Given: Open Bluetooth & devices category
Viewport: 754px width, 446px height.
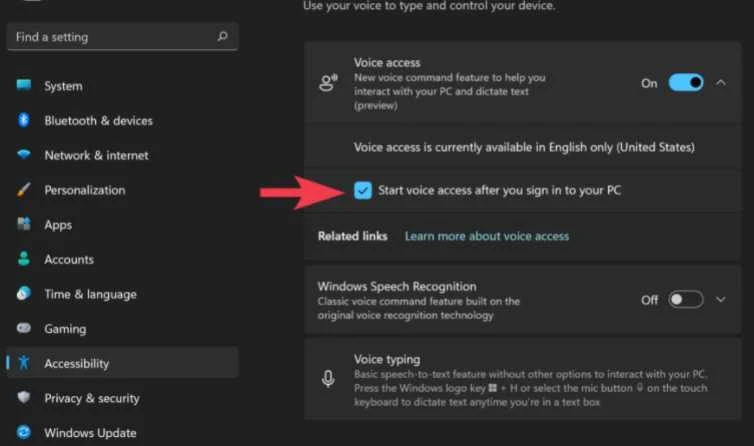Looking at the screenshot, I should [122, 120].
